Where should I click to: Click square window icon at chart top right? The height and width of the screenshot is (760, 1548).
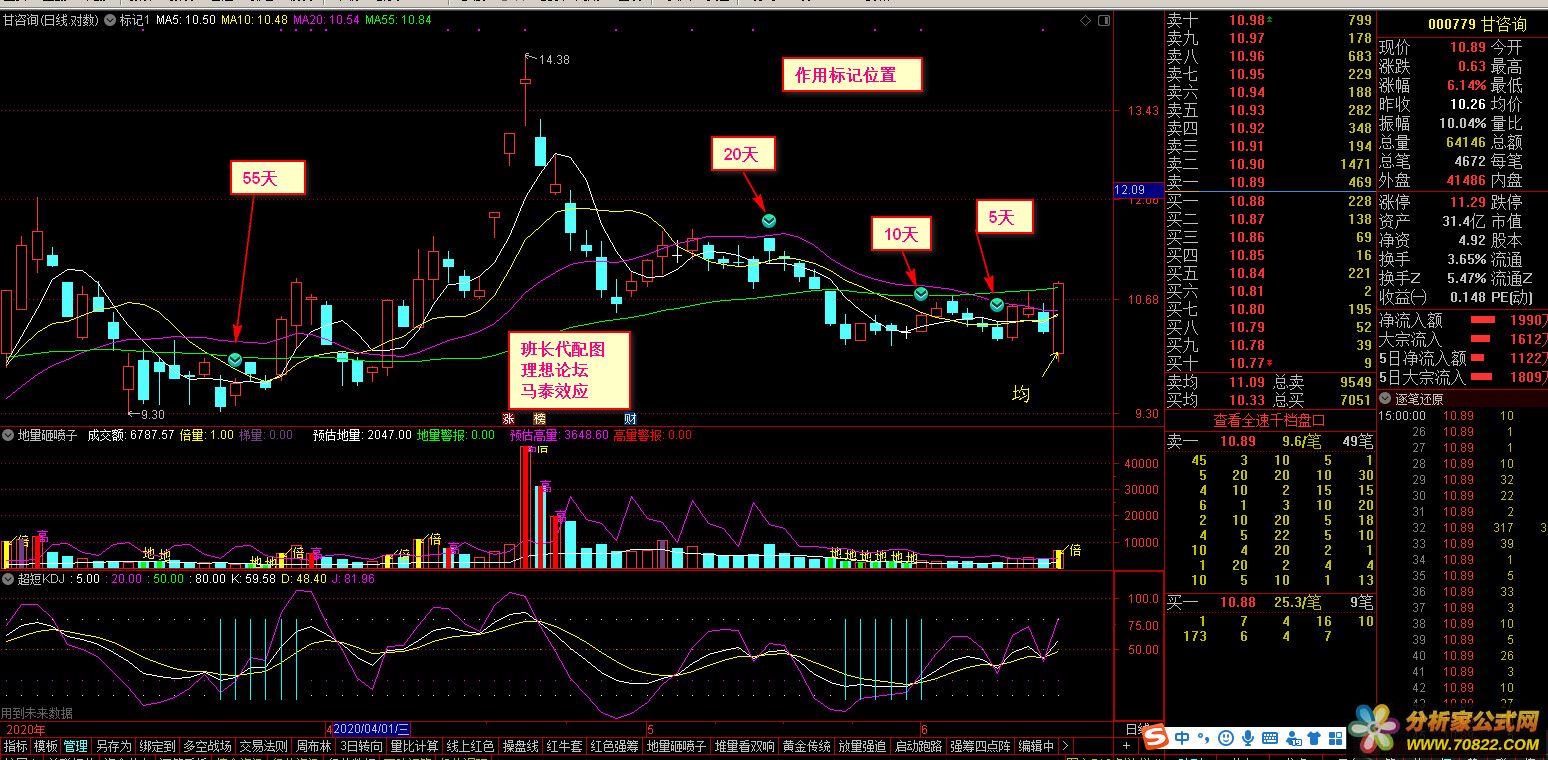pyautogui.click(x=1104, y=20)
